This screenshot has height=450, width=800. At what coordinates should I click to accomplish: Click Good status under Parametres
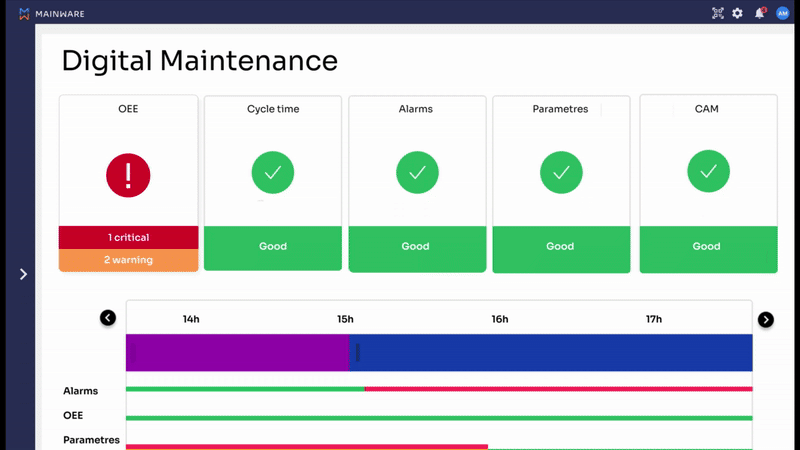pyautogui.click(x=561, y=249)
